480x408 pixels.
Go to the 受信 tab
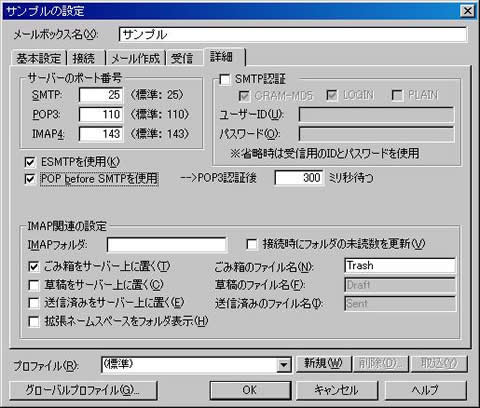tap(183, 58)
